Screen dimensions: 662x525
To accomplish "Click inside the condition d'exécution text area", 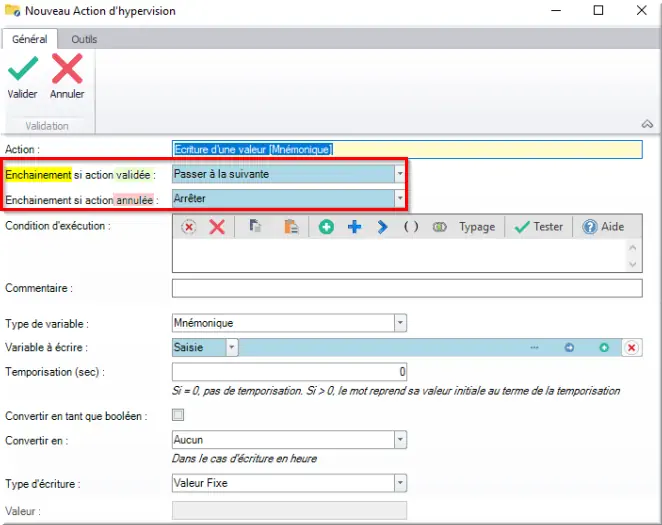I will click(x=399, y=256).
